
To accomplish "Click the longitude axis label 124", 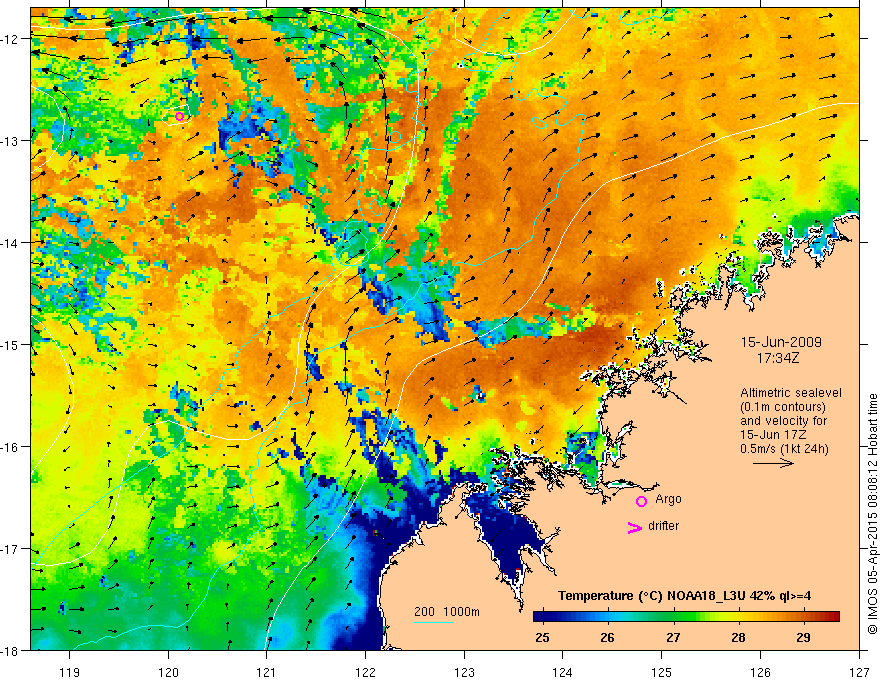I will click(563, 672).
